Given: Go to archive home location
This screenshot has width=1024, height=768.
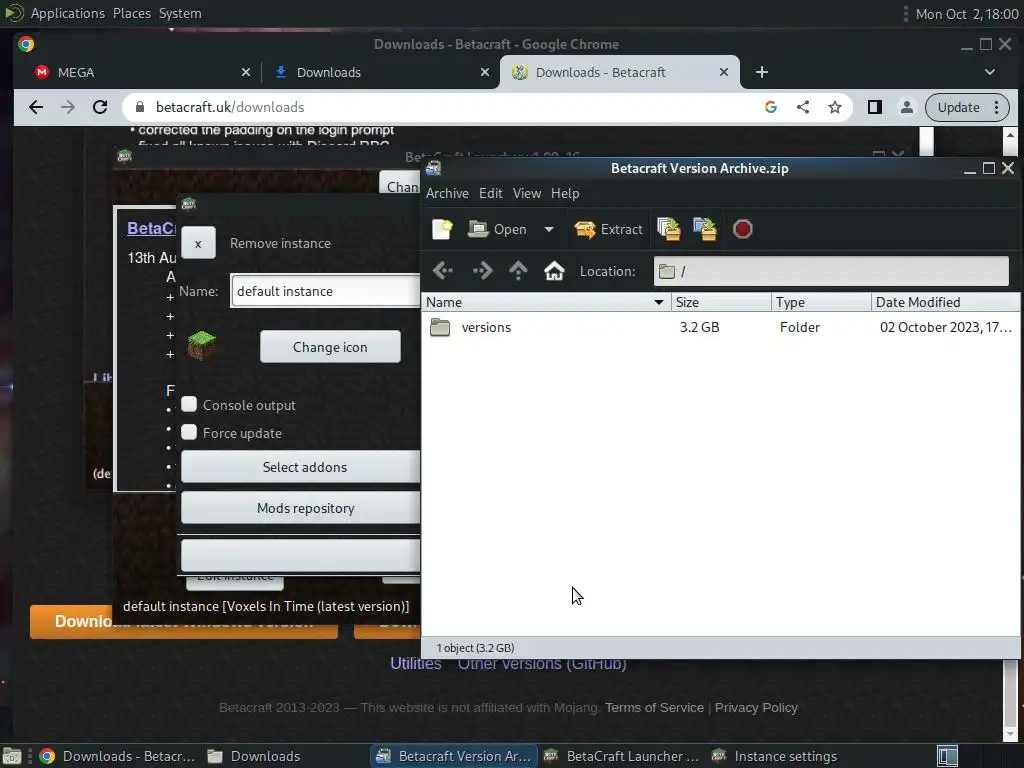Looking at the screenshot, I should pyautogui.click(x=554, y=270).
